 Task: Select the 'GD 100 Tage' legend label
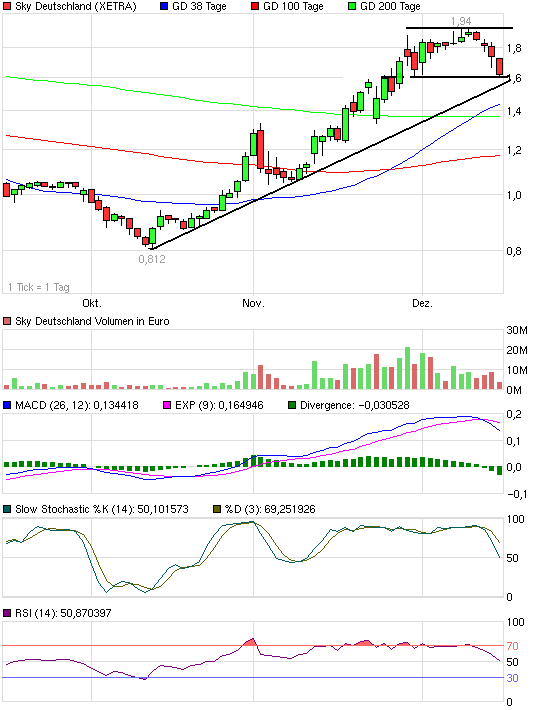point(293,6)
